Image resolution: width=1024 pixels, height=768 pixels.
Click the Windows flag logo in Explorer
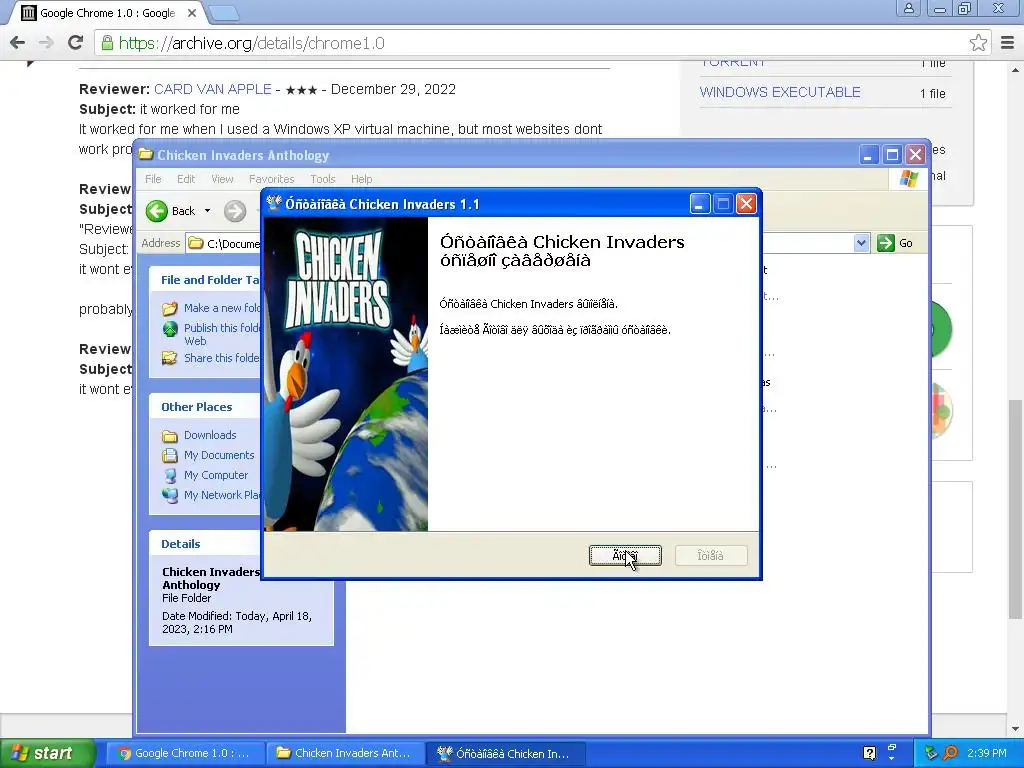pyautogui.click(x=908, y=178)
